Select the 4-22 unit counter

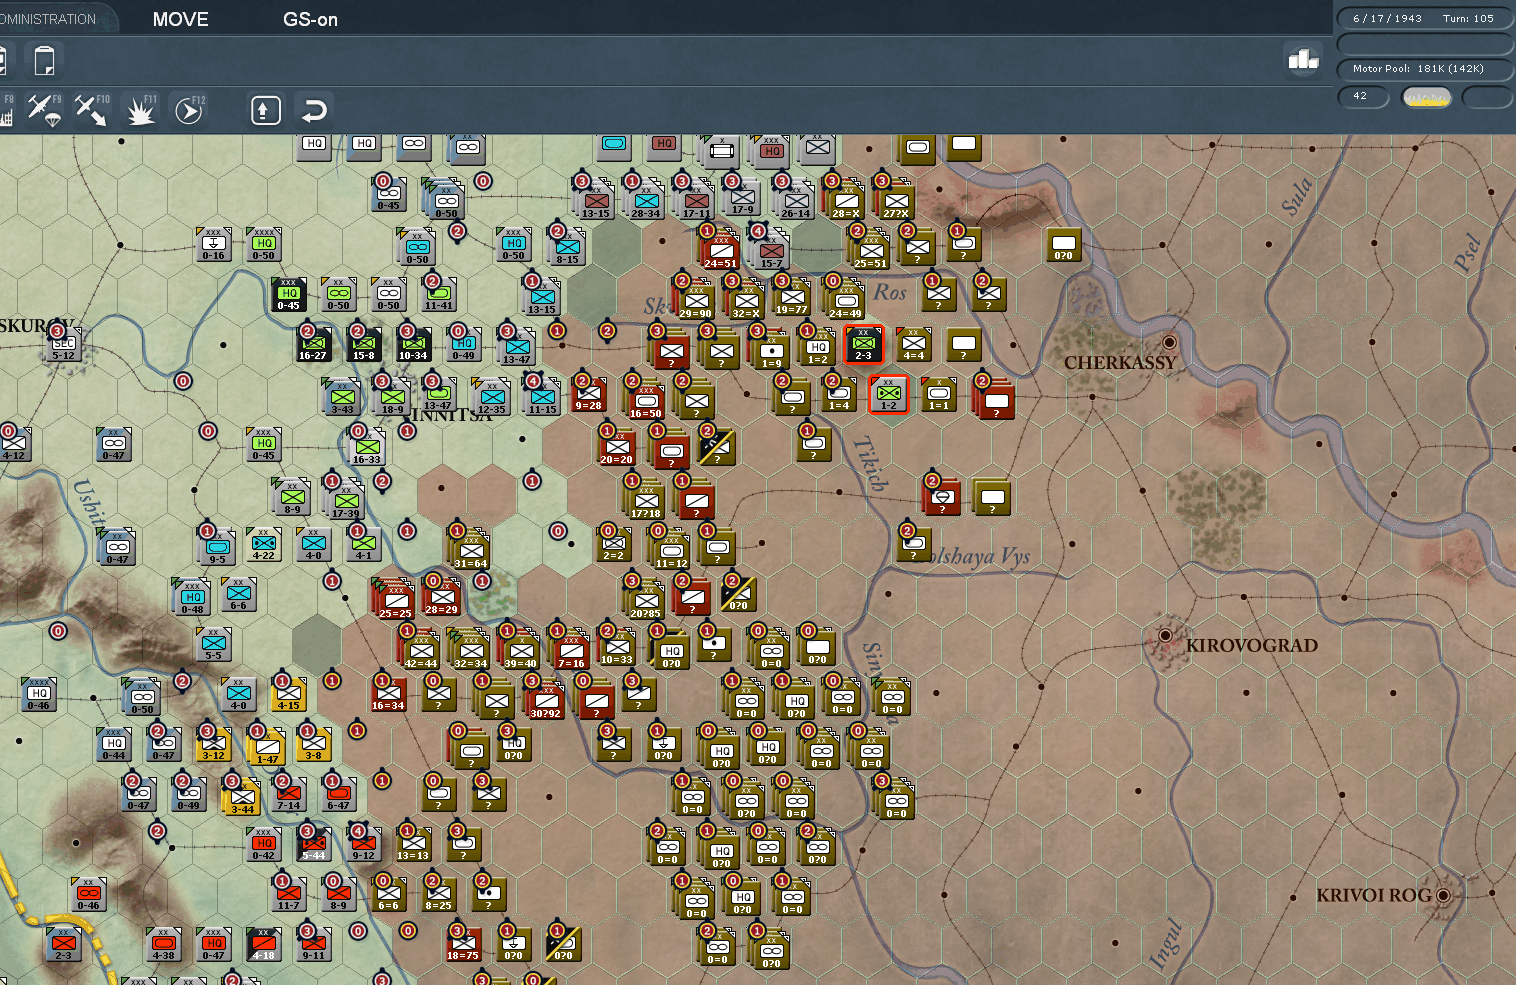click(x=263, y=544)
